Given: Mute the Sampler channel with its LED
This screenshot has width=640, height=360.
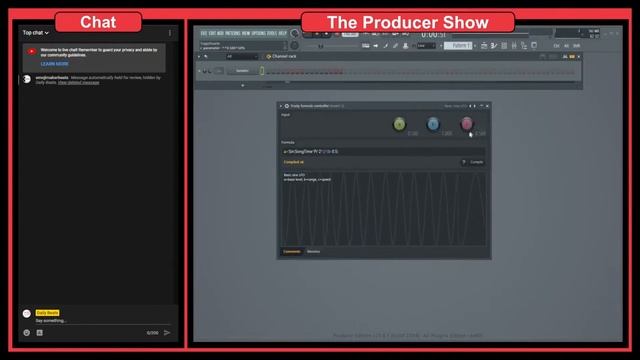Looking at the screenshot, I should [200, 71].
